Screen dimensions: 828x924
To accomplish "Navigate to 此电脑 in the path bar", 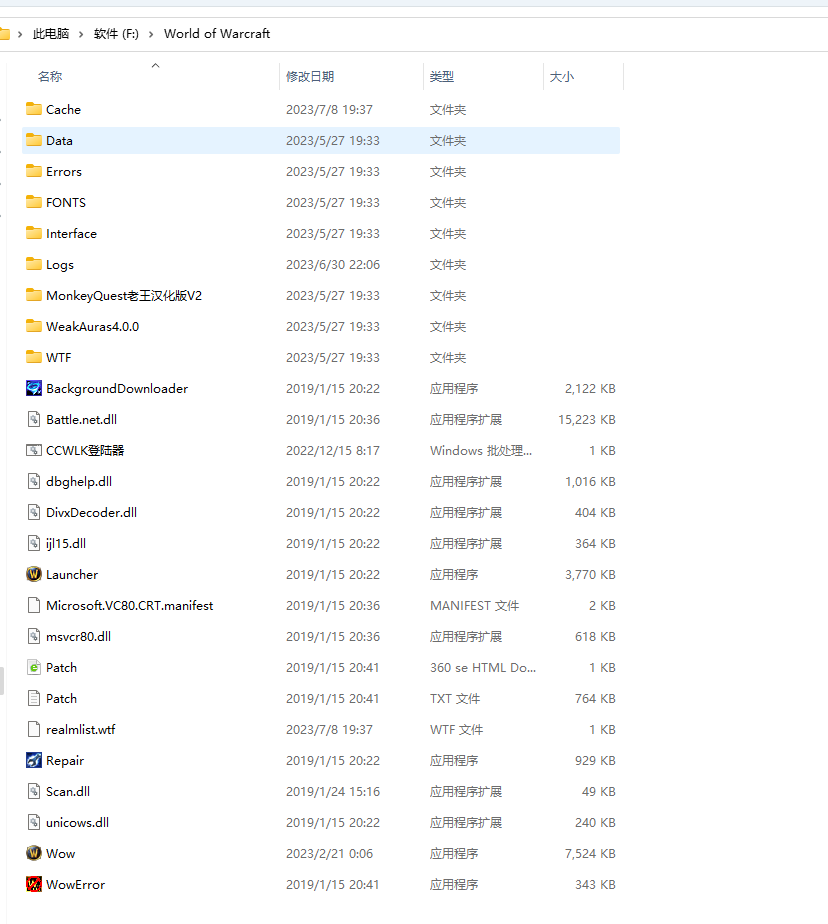I will click(x=51, y=33).
